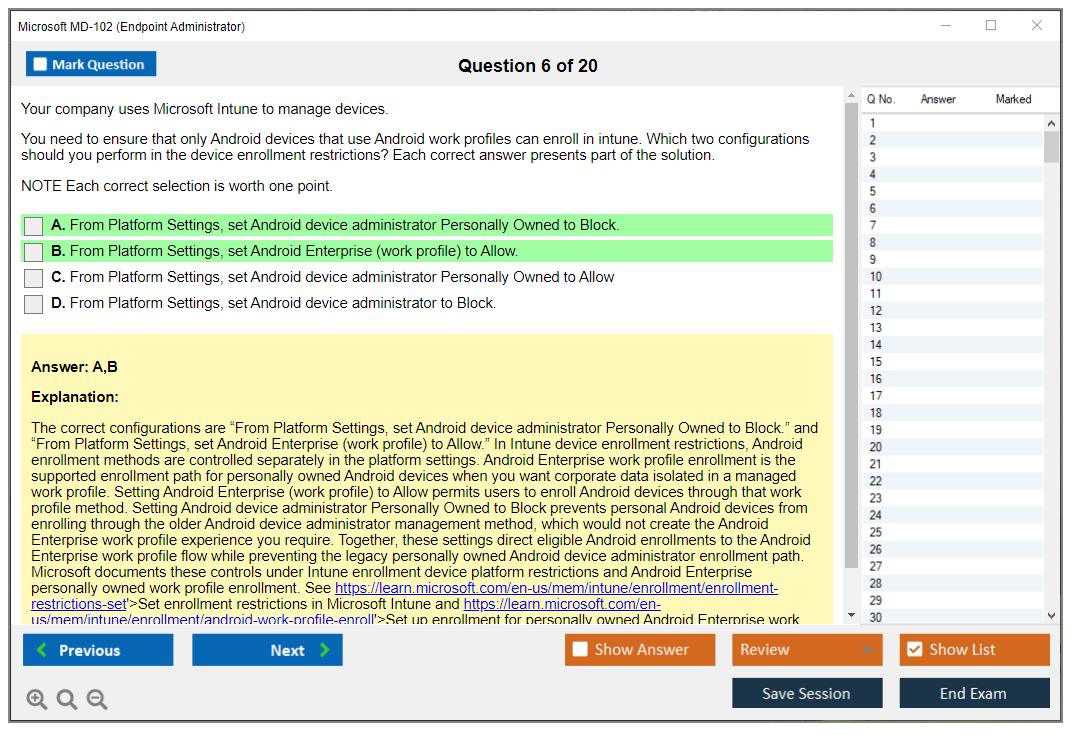The width and height of the screenshot is (1075, 735).
Task: Click the question pane scroll down arrow
Action: click(x=851, y=615)
